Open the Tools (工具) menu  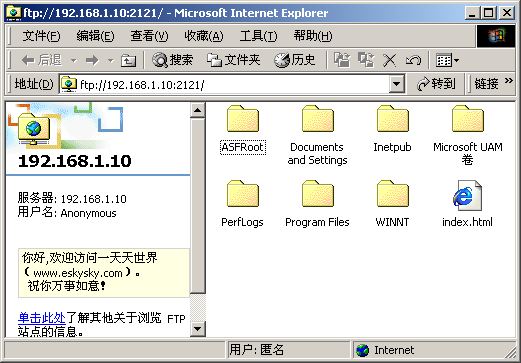point(258,36)
